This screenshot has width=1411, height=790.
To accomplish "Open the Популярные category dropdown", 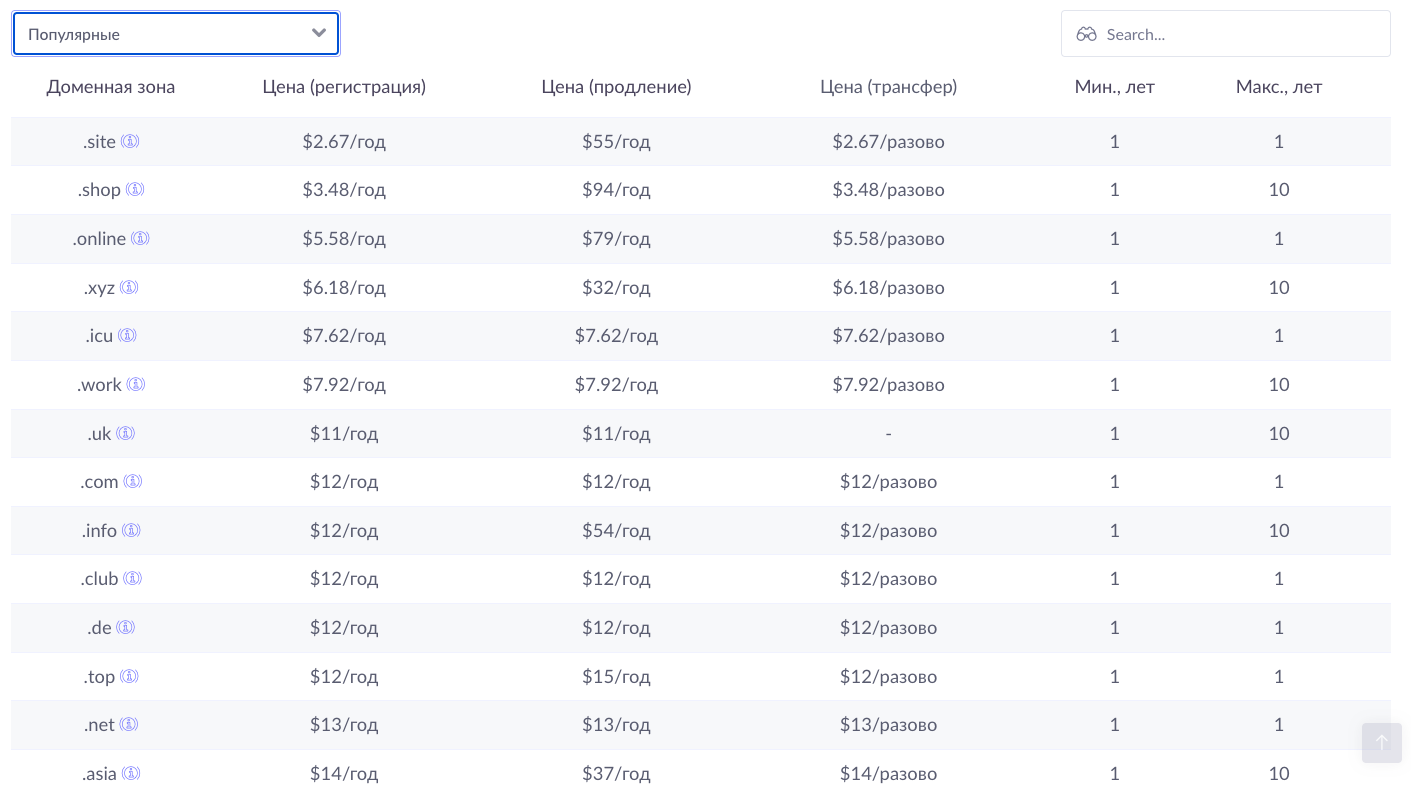I will click(x=176, y=34).
